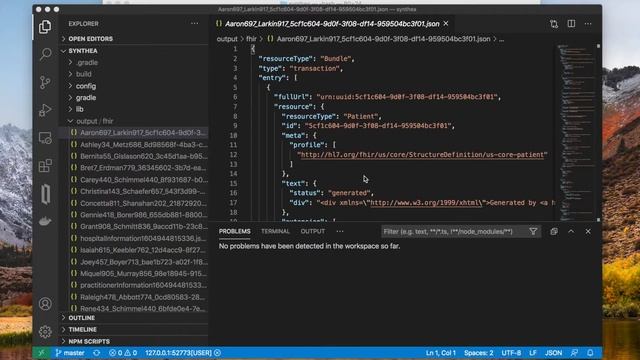
Task: Open more panel tabs ellipsis
Action: coord(340,231)
